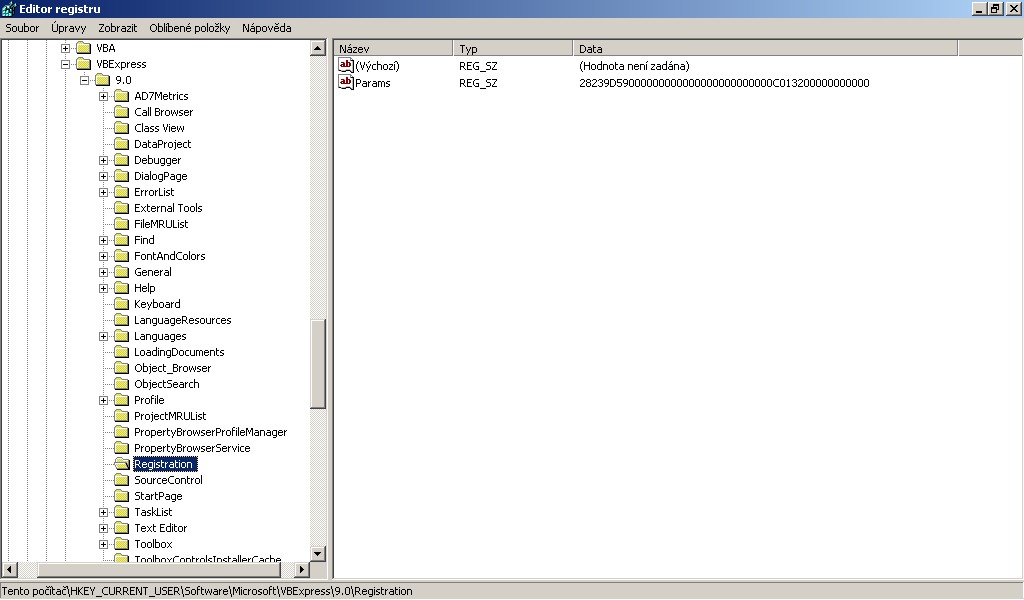Image resolution: width=1024 pixels, height=600 pixels.
Task: Click the (Výchozí) default value icon
Action: [x=346, y=66]
